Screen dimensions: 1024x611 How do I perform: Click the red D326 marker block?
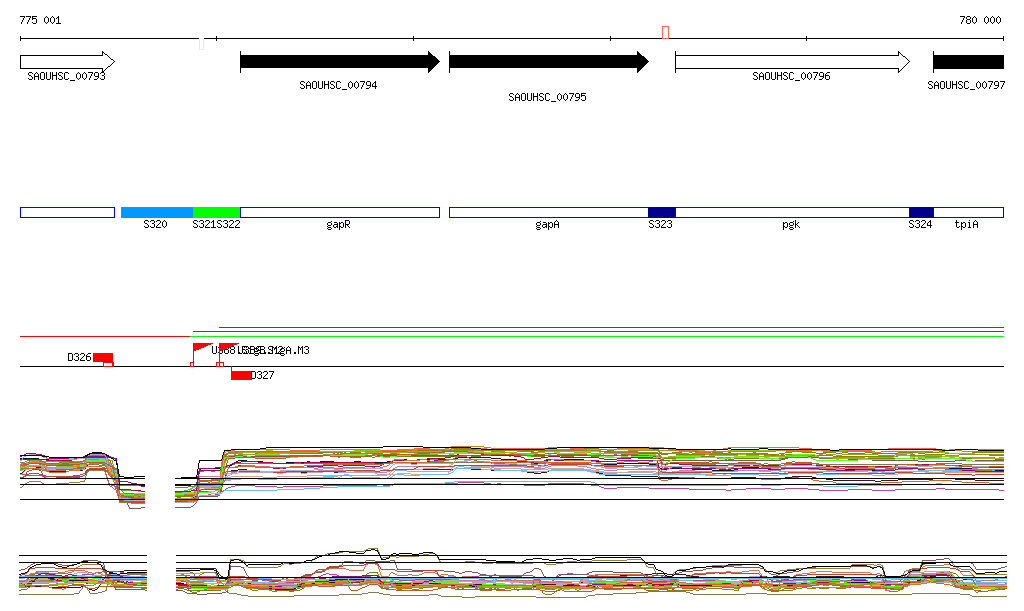(x=103, y=357)
